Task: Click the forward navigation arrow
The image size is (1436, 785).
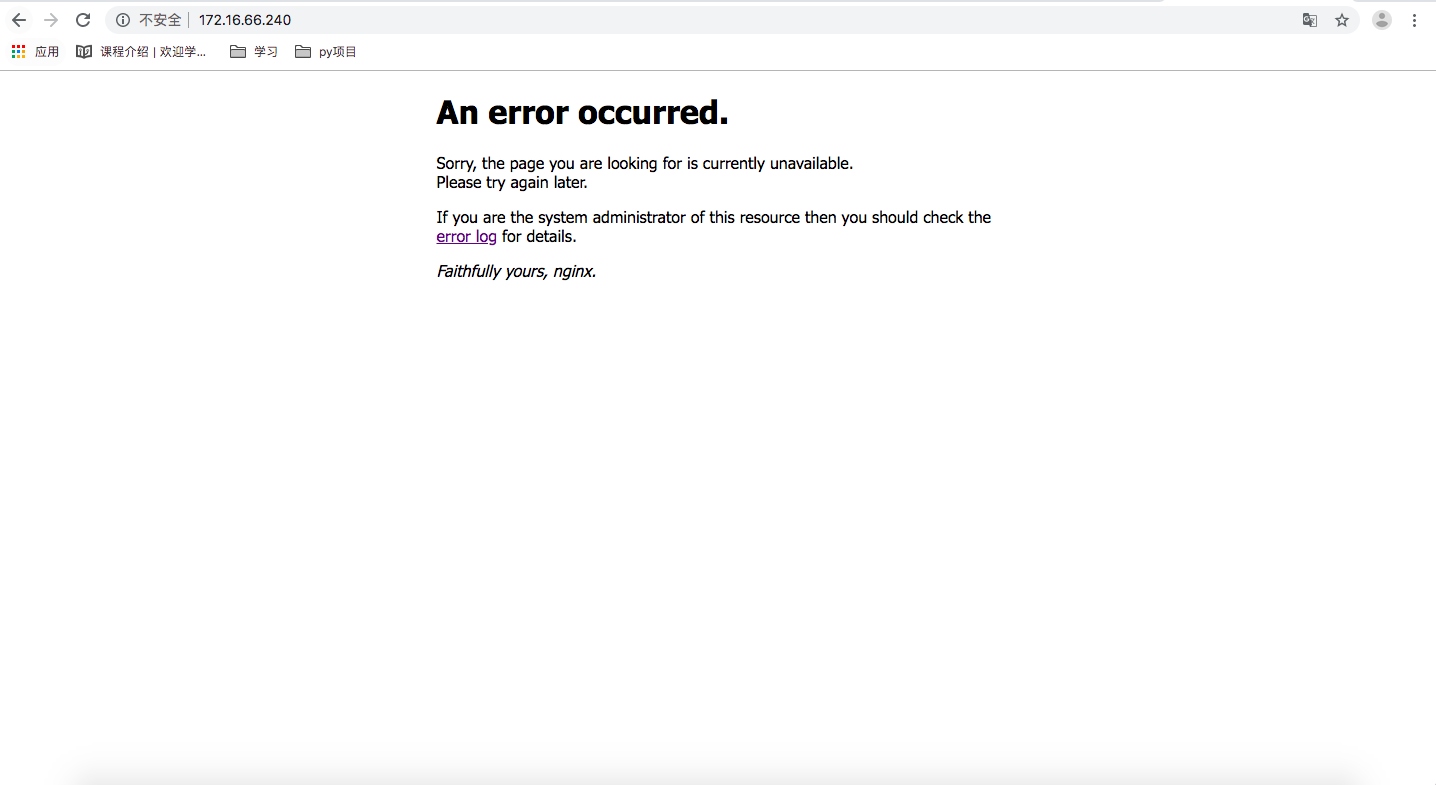Action: (x=51, y=20)
